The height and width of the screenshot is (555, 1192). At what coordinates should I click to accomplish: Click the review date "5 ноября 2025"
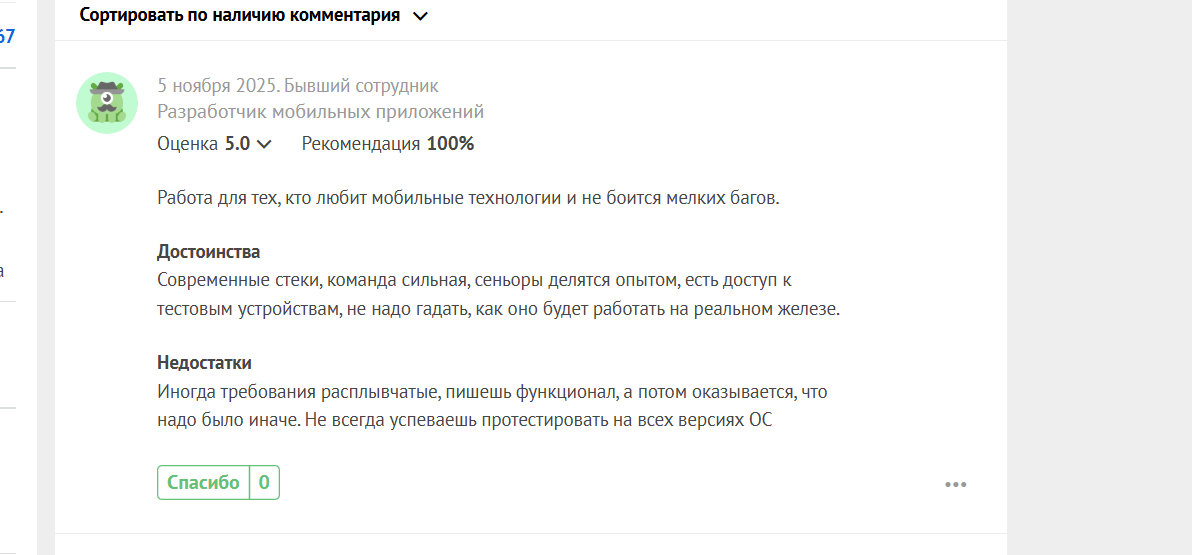pos(217,86)
